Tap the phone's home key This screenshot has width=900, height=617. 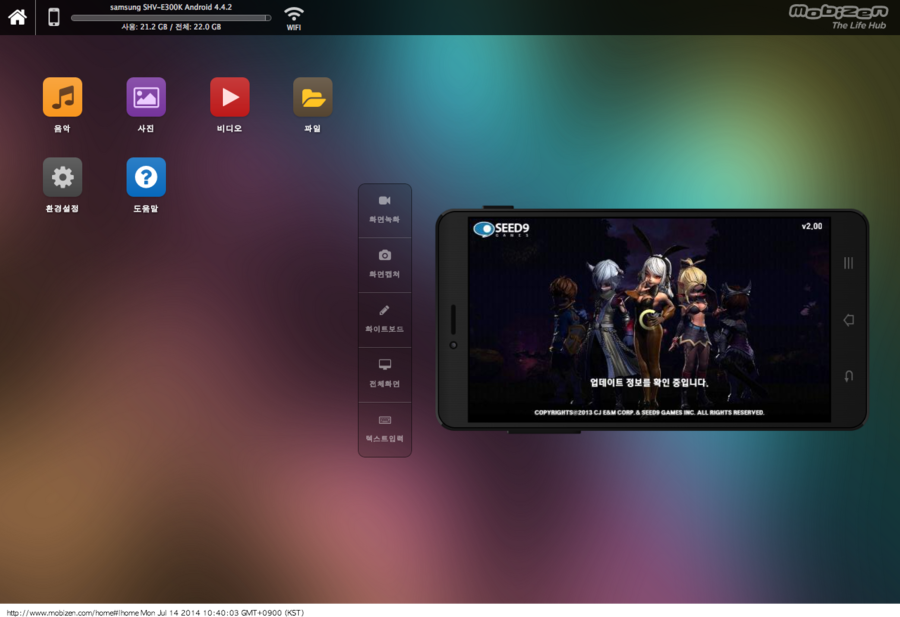click(x=848, y=320)
